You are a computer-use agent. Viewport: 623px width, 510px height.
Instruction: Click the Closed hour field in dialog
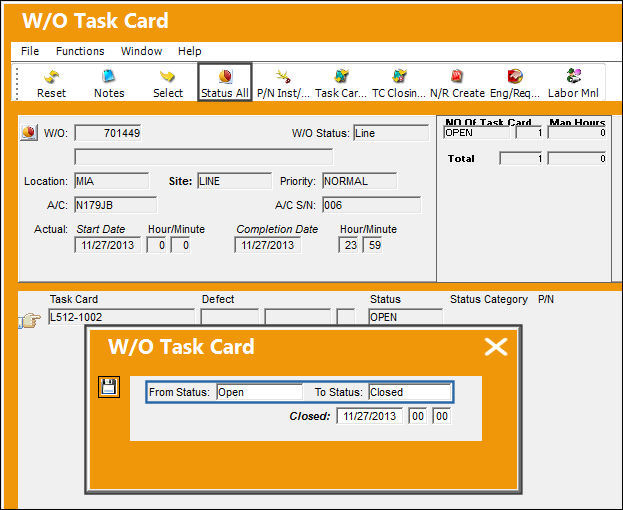click(x=418, y=416)
